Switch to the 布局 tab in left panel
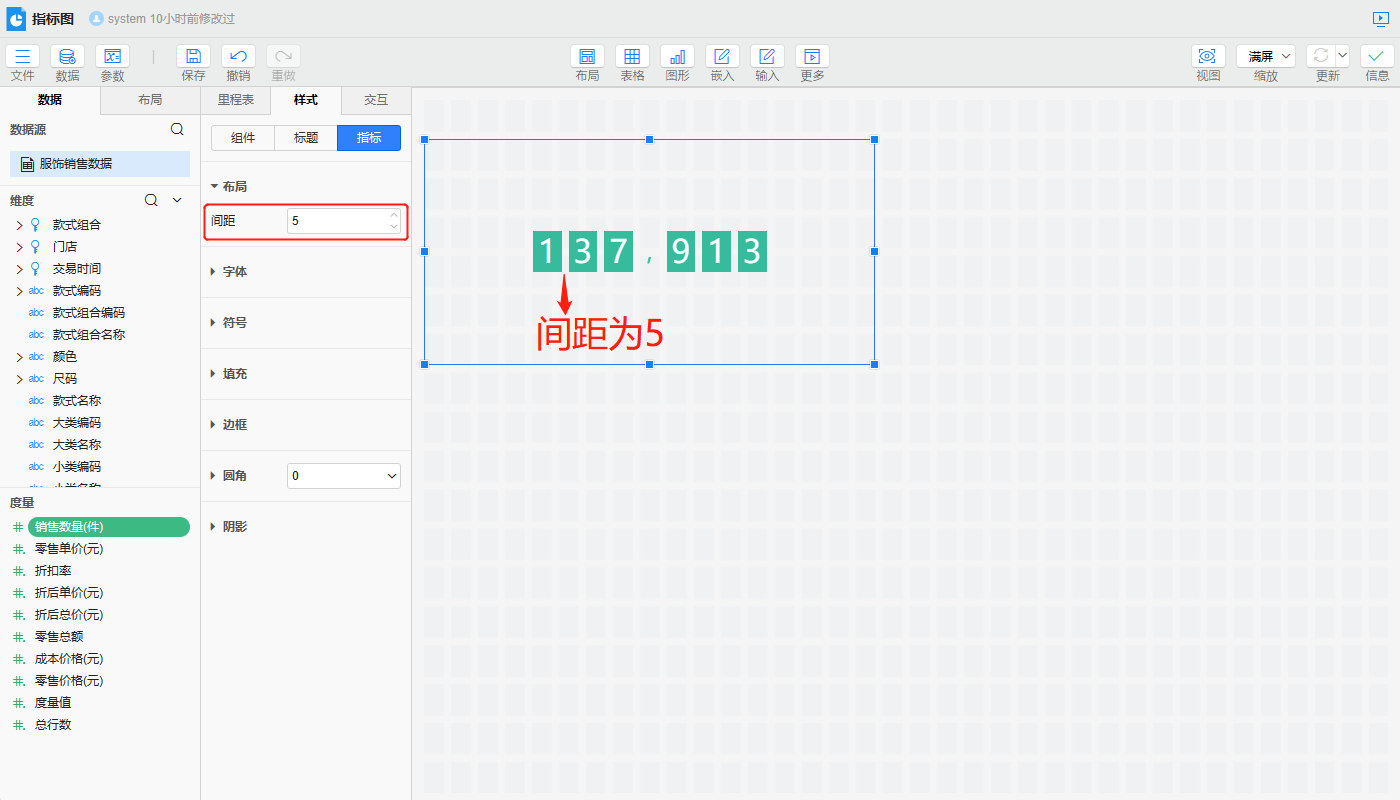 click(x=150, y=100)
